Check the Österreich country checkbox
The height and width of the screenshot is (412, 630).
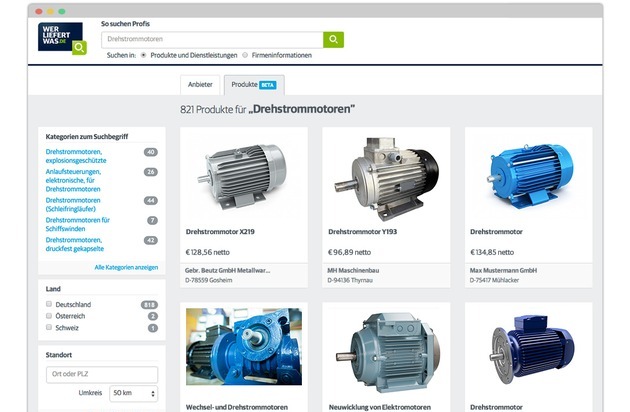[49, 316]
